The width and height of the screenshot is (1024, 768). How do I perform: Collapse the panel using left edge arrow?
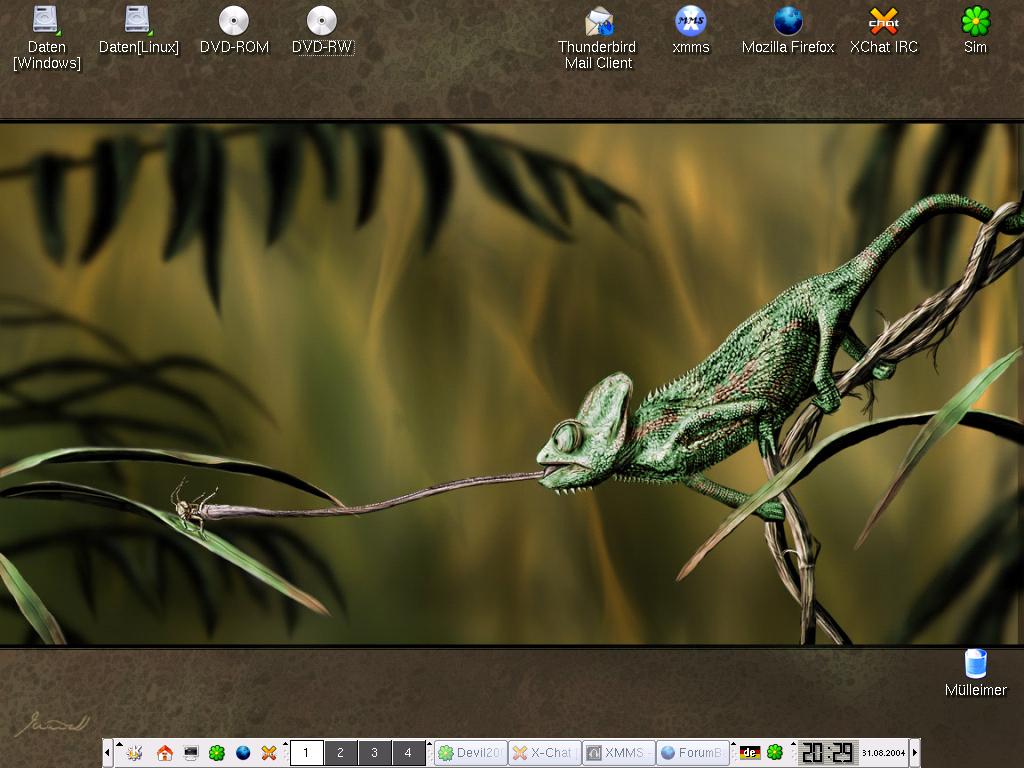click(x=108, y=753)
